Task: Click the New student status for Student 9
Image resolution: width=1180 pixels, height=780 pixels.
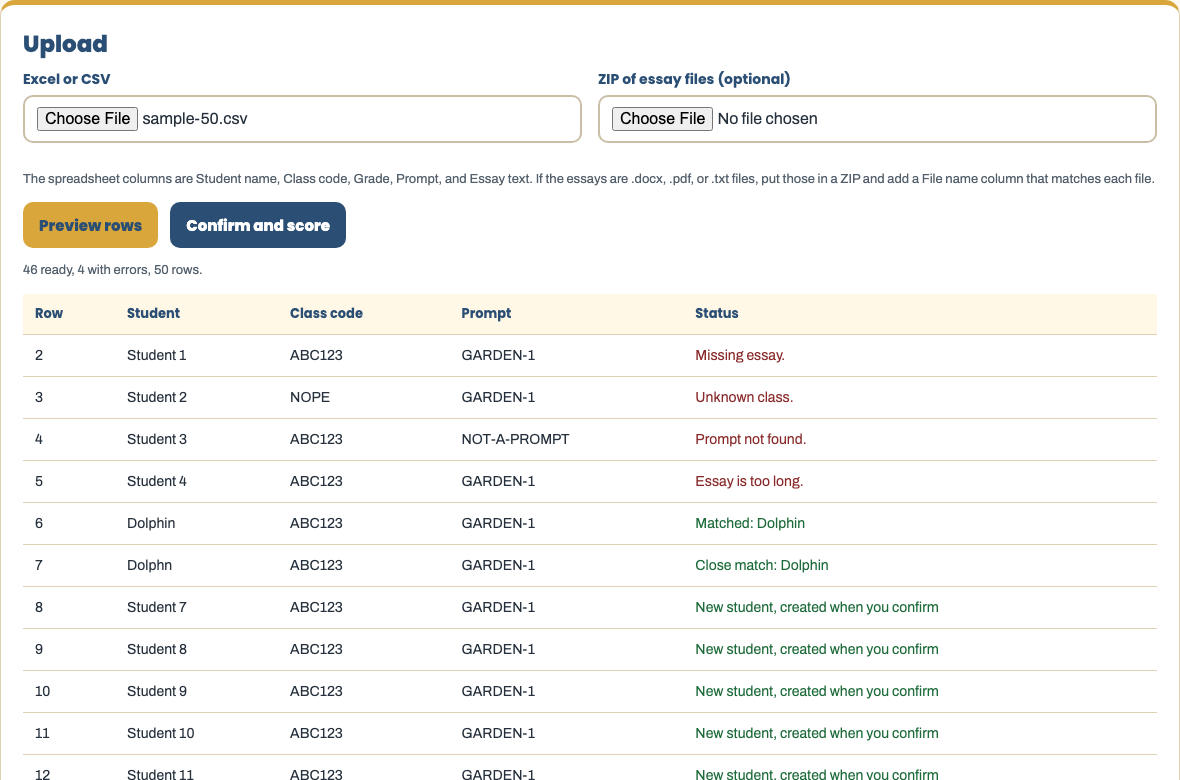Action: click(x=817, y=692)
